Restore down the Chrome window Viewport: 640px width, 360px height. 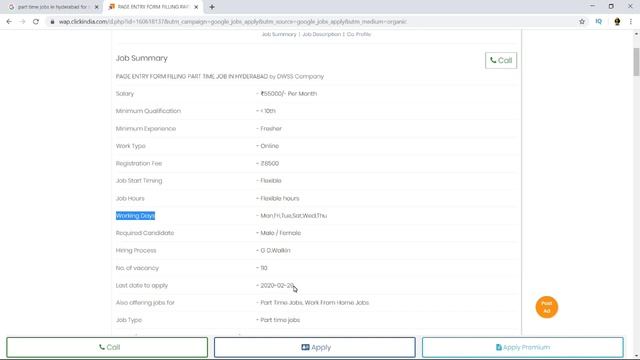tap(611, 6)
